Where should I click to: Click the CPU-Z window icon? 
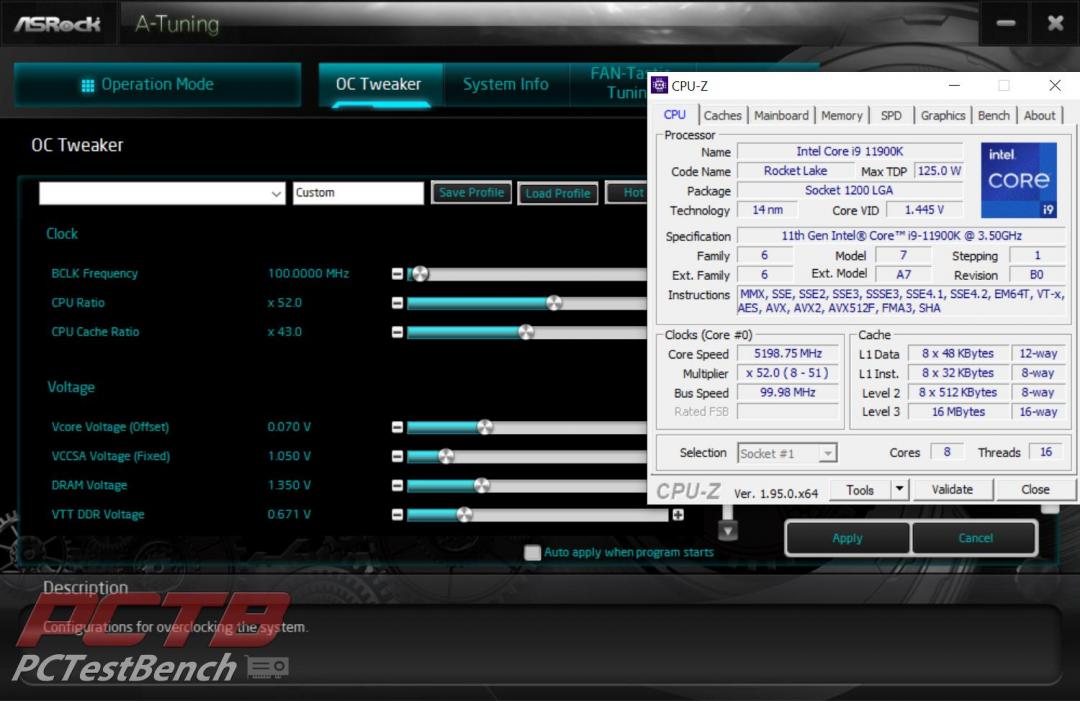pos(659,85)
